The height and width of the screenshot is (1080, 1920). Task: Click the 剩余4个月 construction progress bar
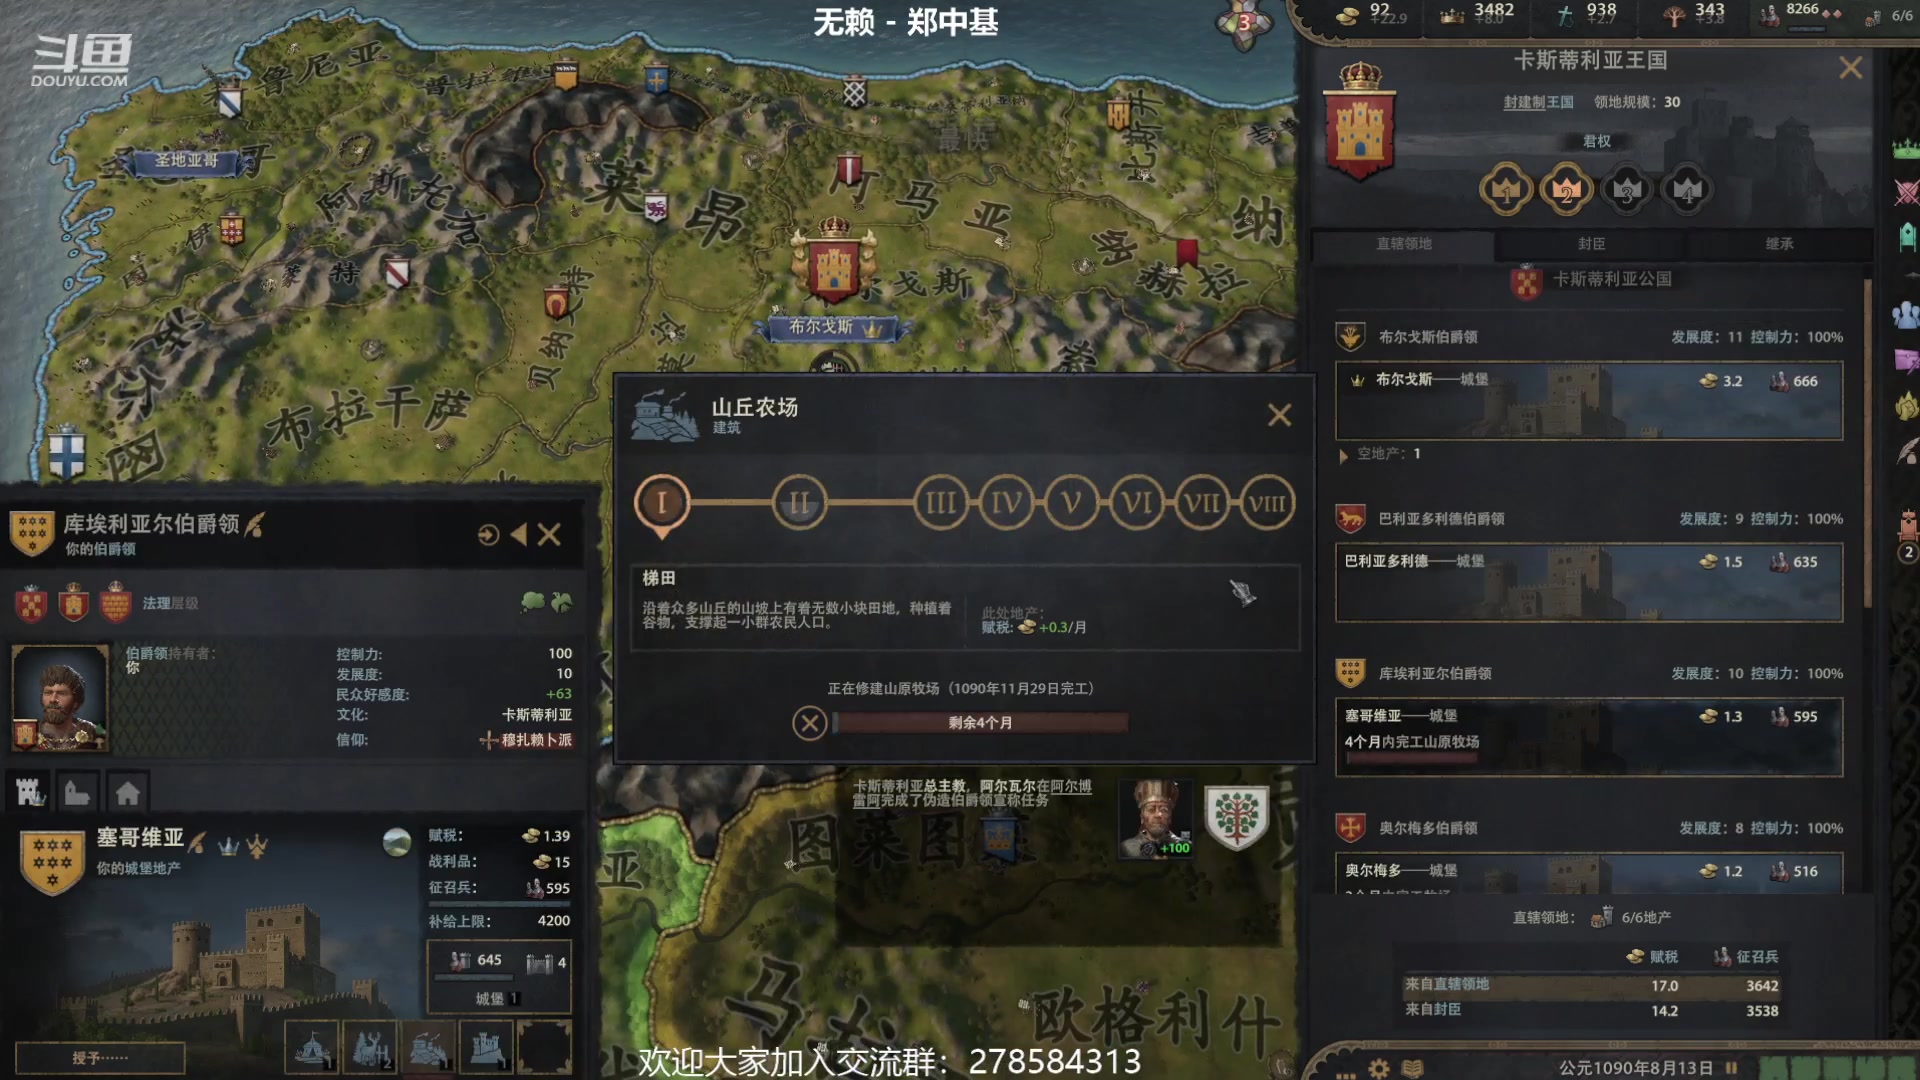tap(980, 722)
